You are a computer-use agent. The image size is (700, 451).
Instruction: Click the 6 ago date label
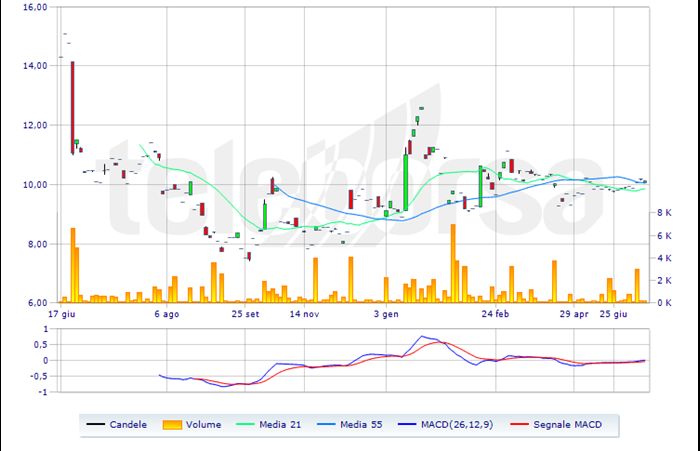(x=167, y=314)
